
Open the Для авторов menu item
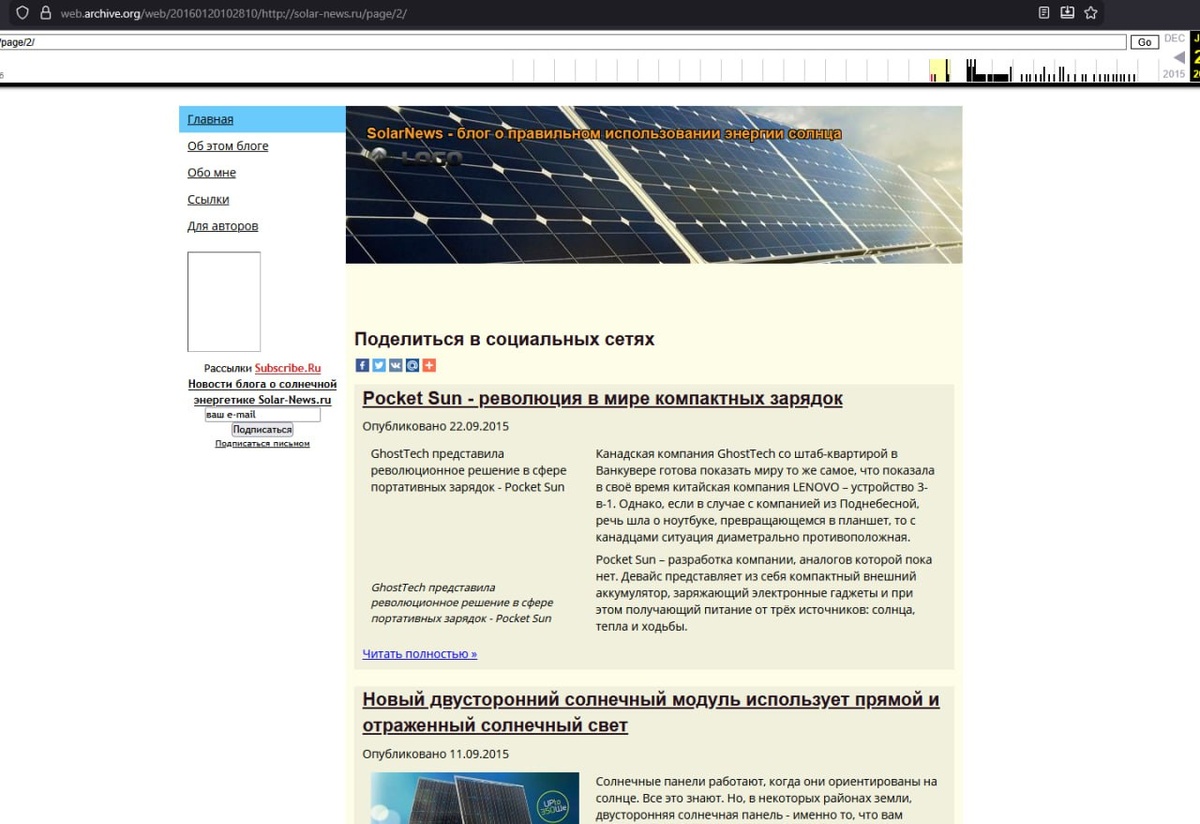pos(223,226)
